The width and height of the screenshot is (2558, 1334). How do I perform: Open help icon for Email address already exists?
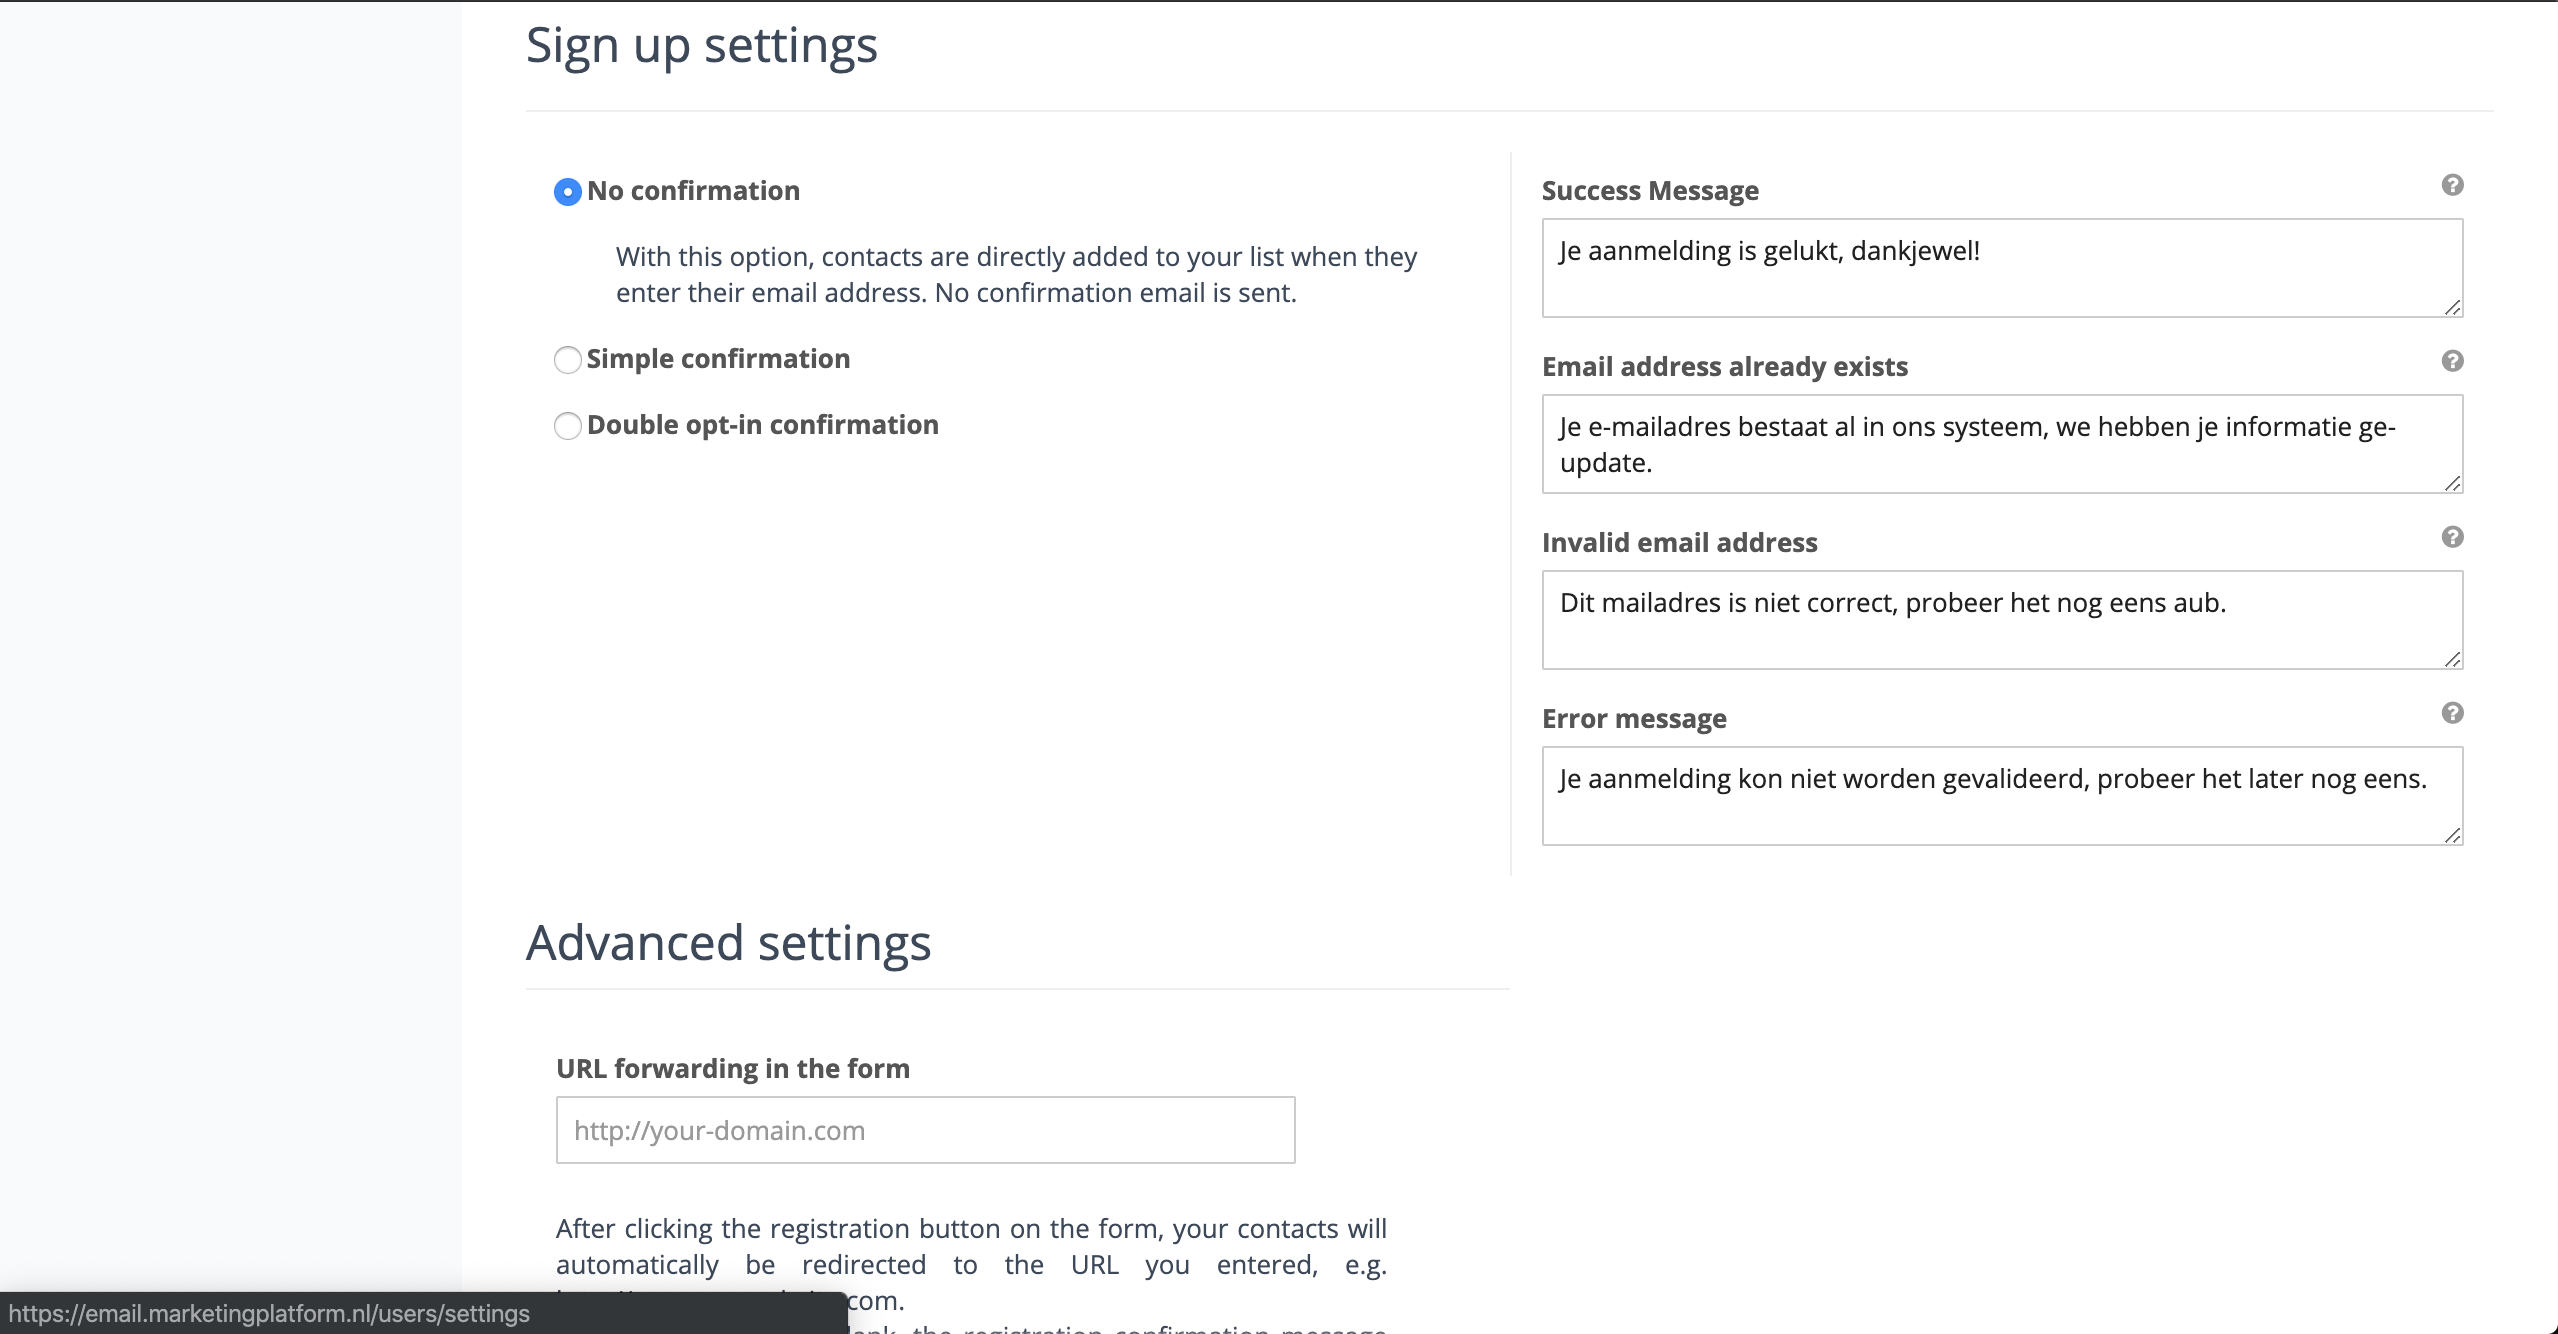(2452, 361)
